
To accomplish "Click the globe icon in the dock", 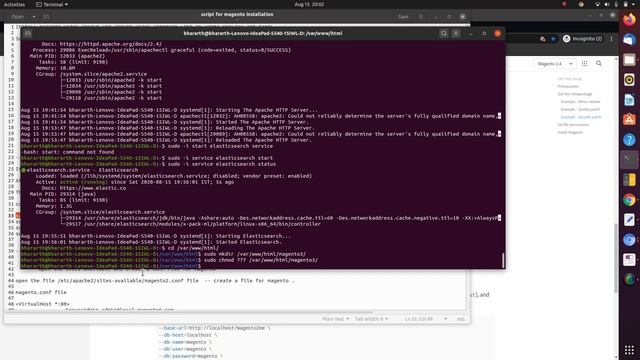I will pyautogui.click(x=629, y=280).
